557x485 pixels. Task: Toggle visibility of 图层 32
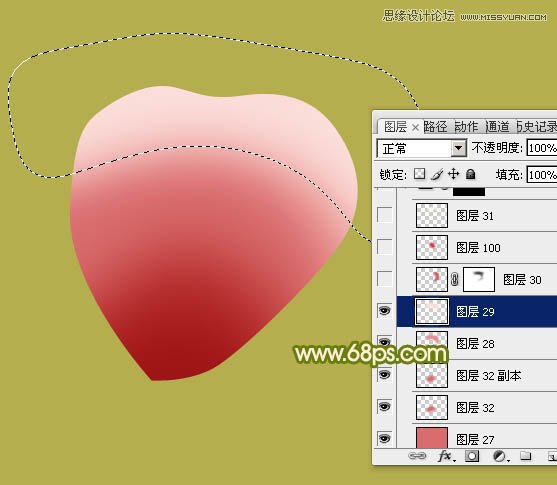click(x=384, y=407)
